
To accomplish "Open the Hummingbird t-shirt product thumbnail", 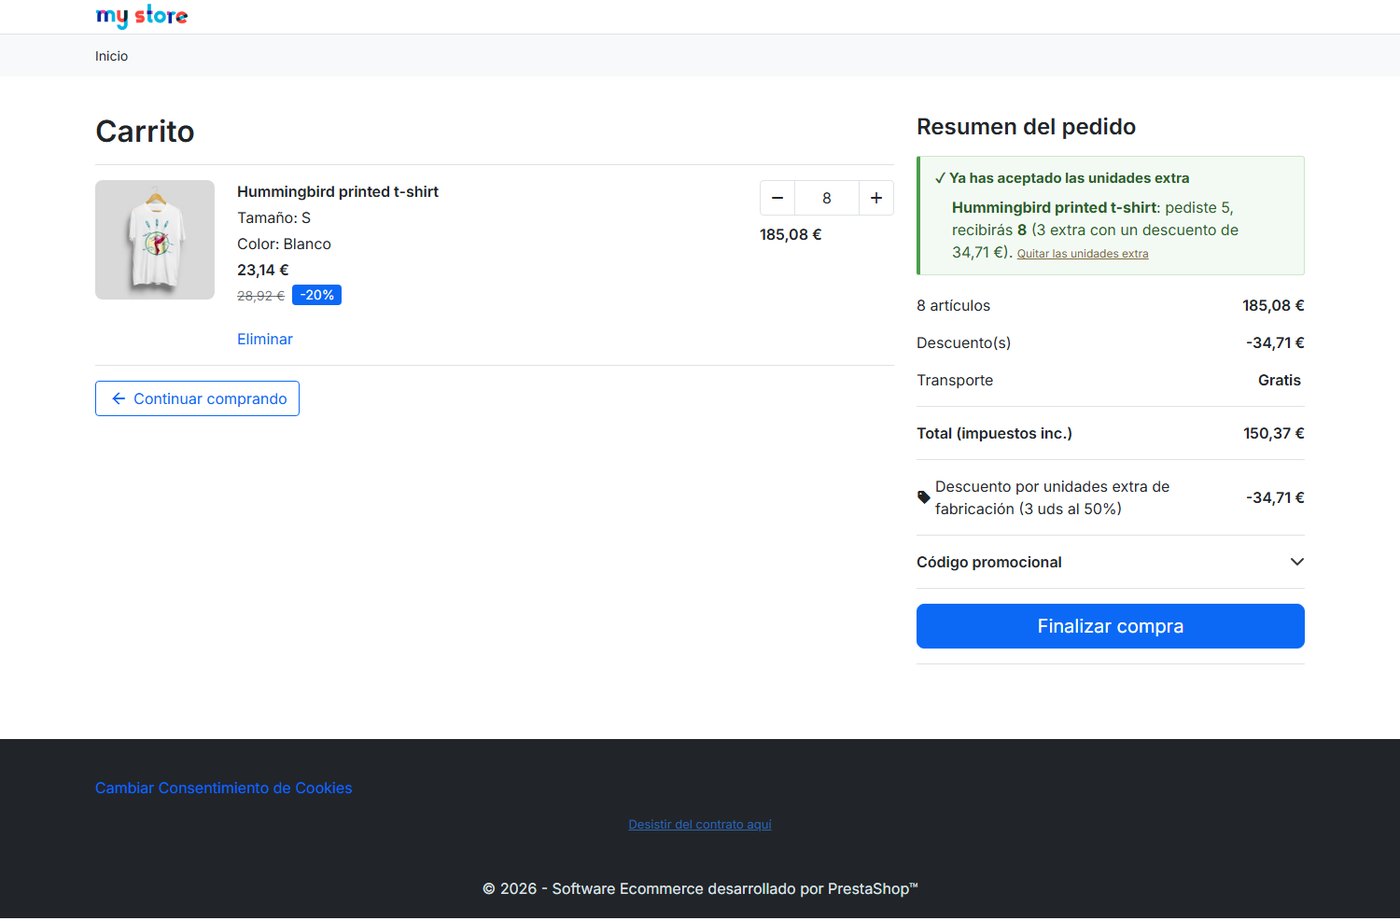I will pyautogui.click(x=155, y=240).
